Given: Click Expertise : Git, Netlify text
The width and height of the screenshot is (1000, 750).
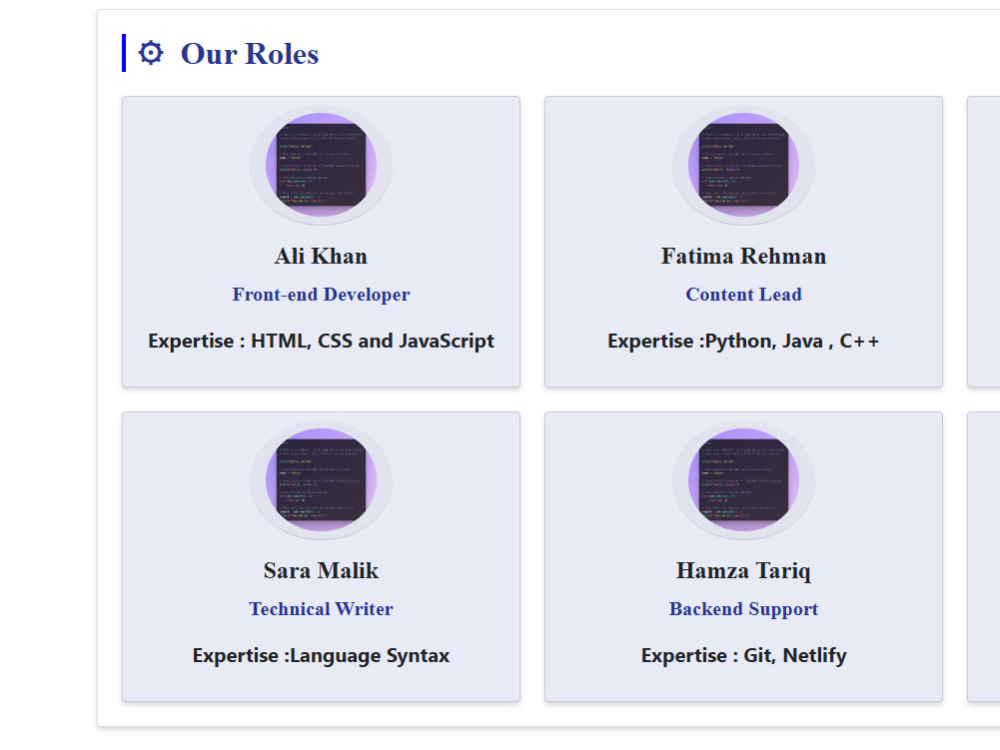Looking at the screenshot, I should [x=744, y=656].
